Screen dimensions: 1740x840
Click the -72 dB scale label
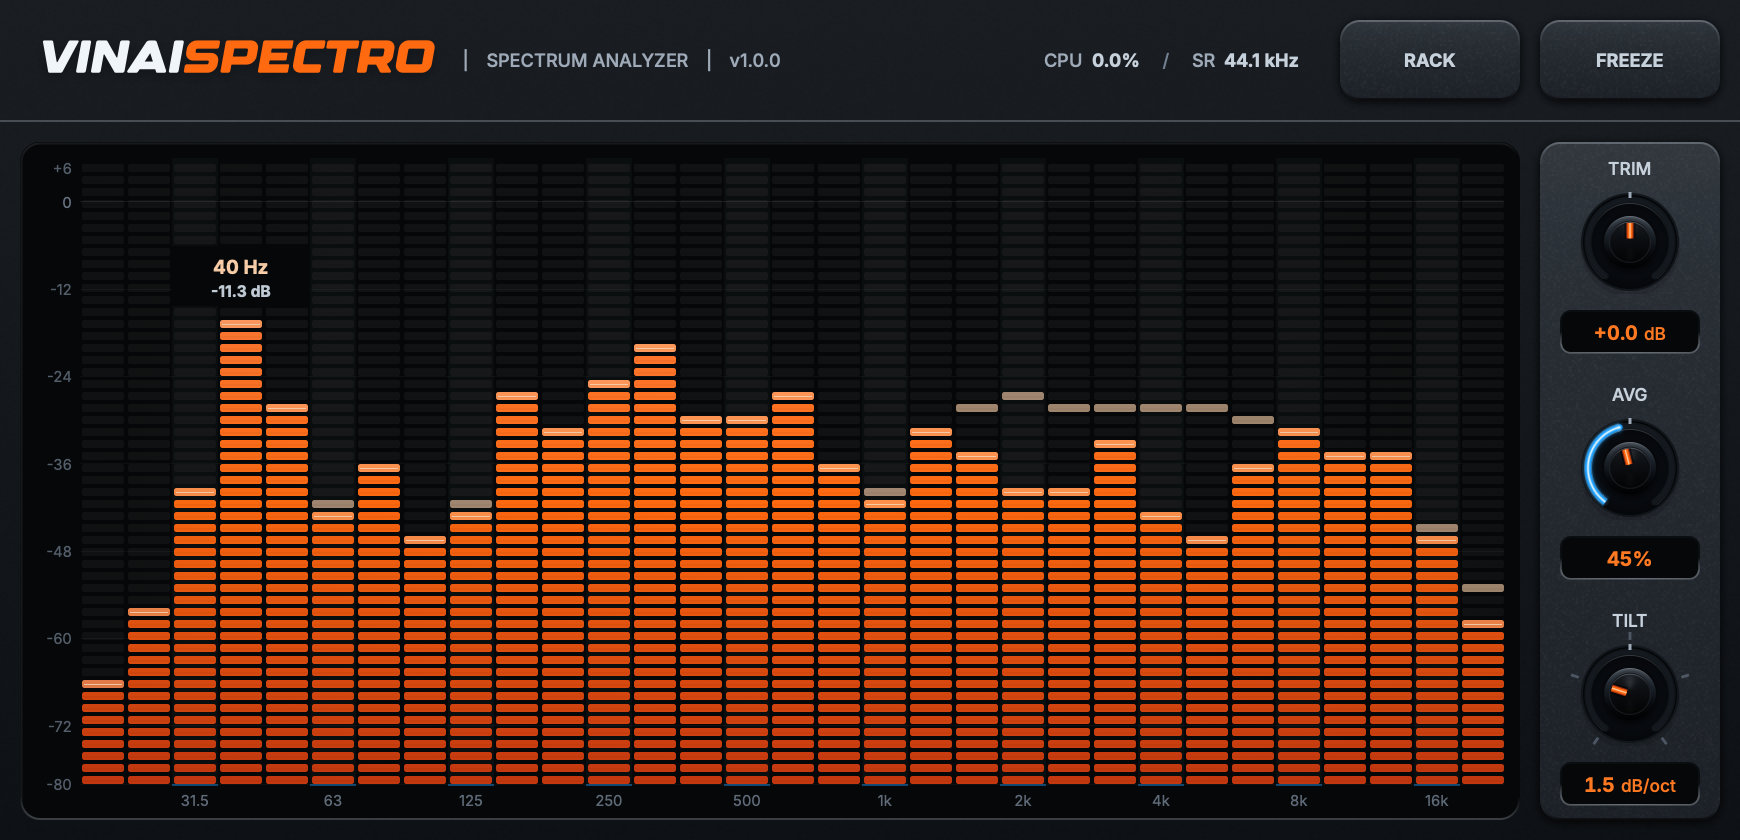point(60,727)
